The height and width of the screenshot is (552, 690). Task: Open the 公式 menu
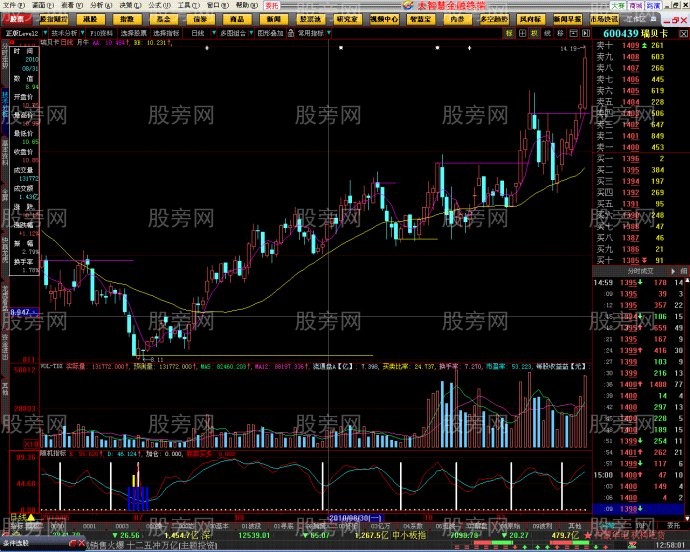coord(159,5)
